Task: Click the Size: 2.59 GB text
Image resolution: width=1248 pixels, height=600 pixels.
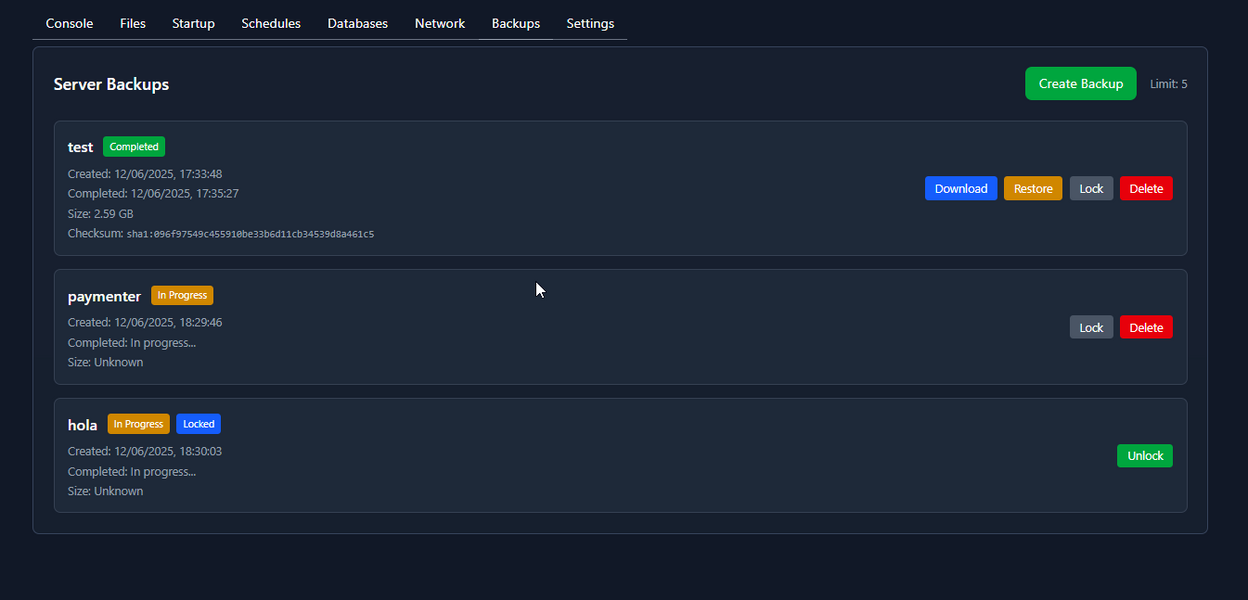Action: [100, 214]
